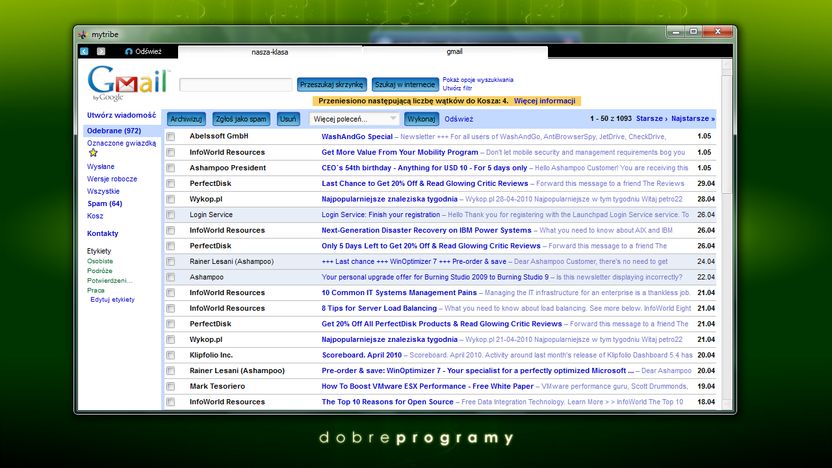Switch to the nasza-klasa tab
The height and width of the screenshot is (468, 832).
pos(270,52)
